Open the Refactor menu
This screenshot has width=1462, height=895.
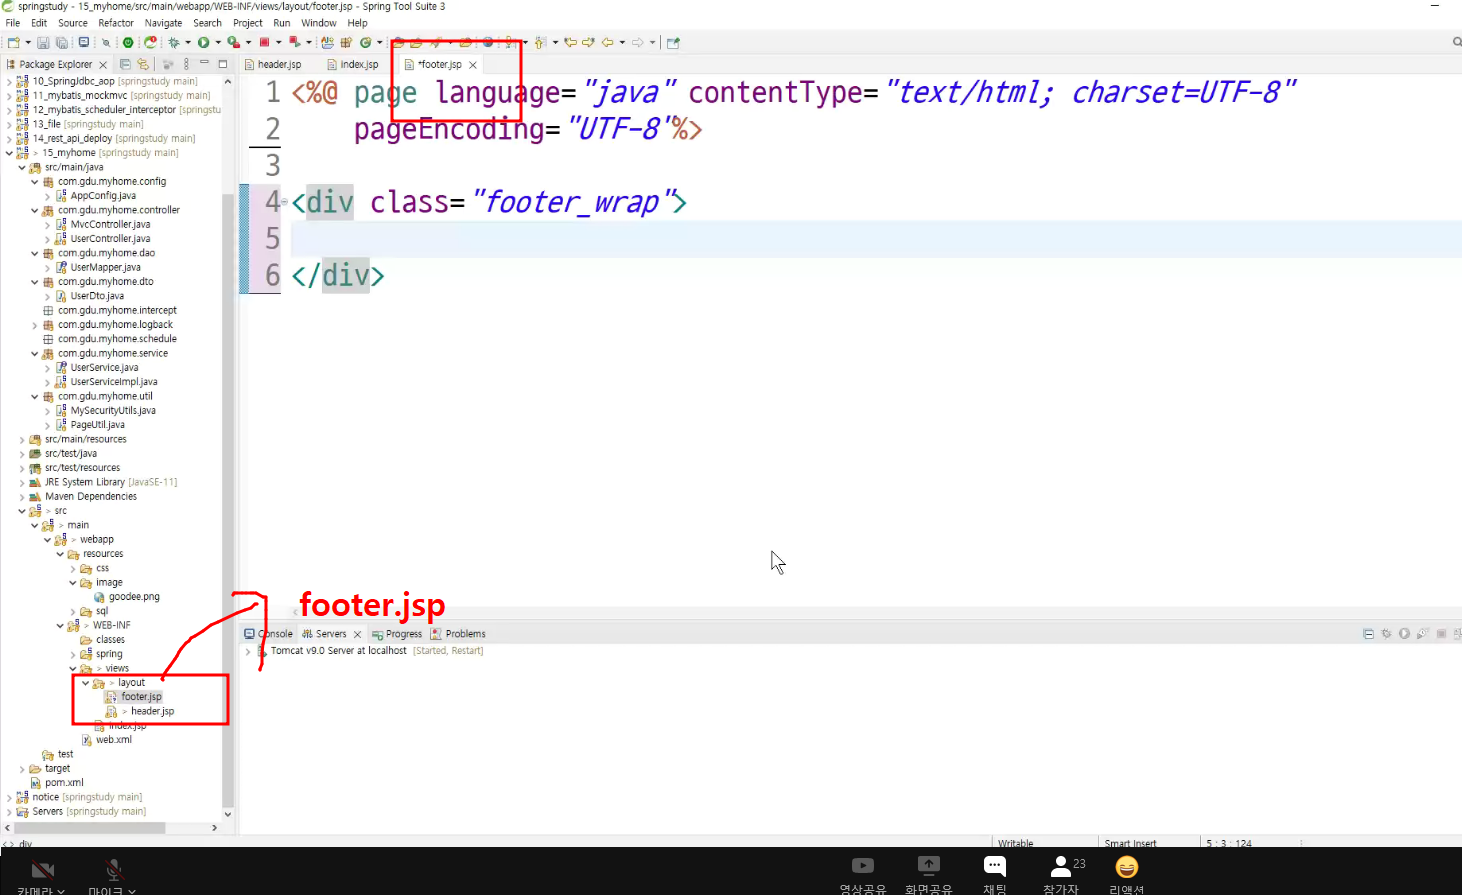click(x=116, y=23)
